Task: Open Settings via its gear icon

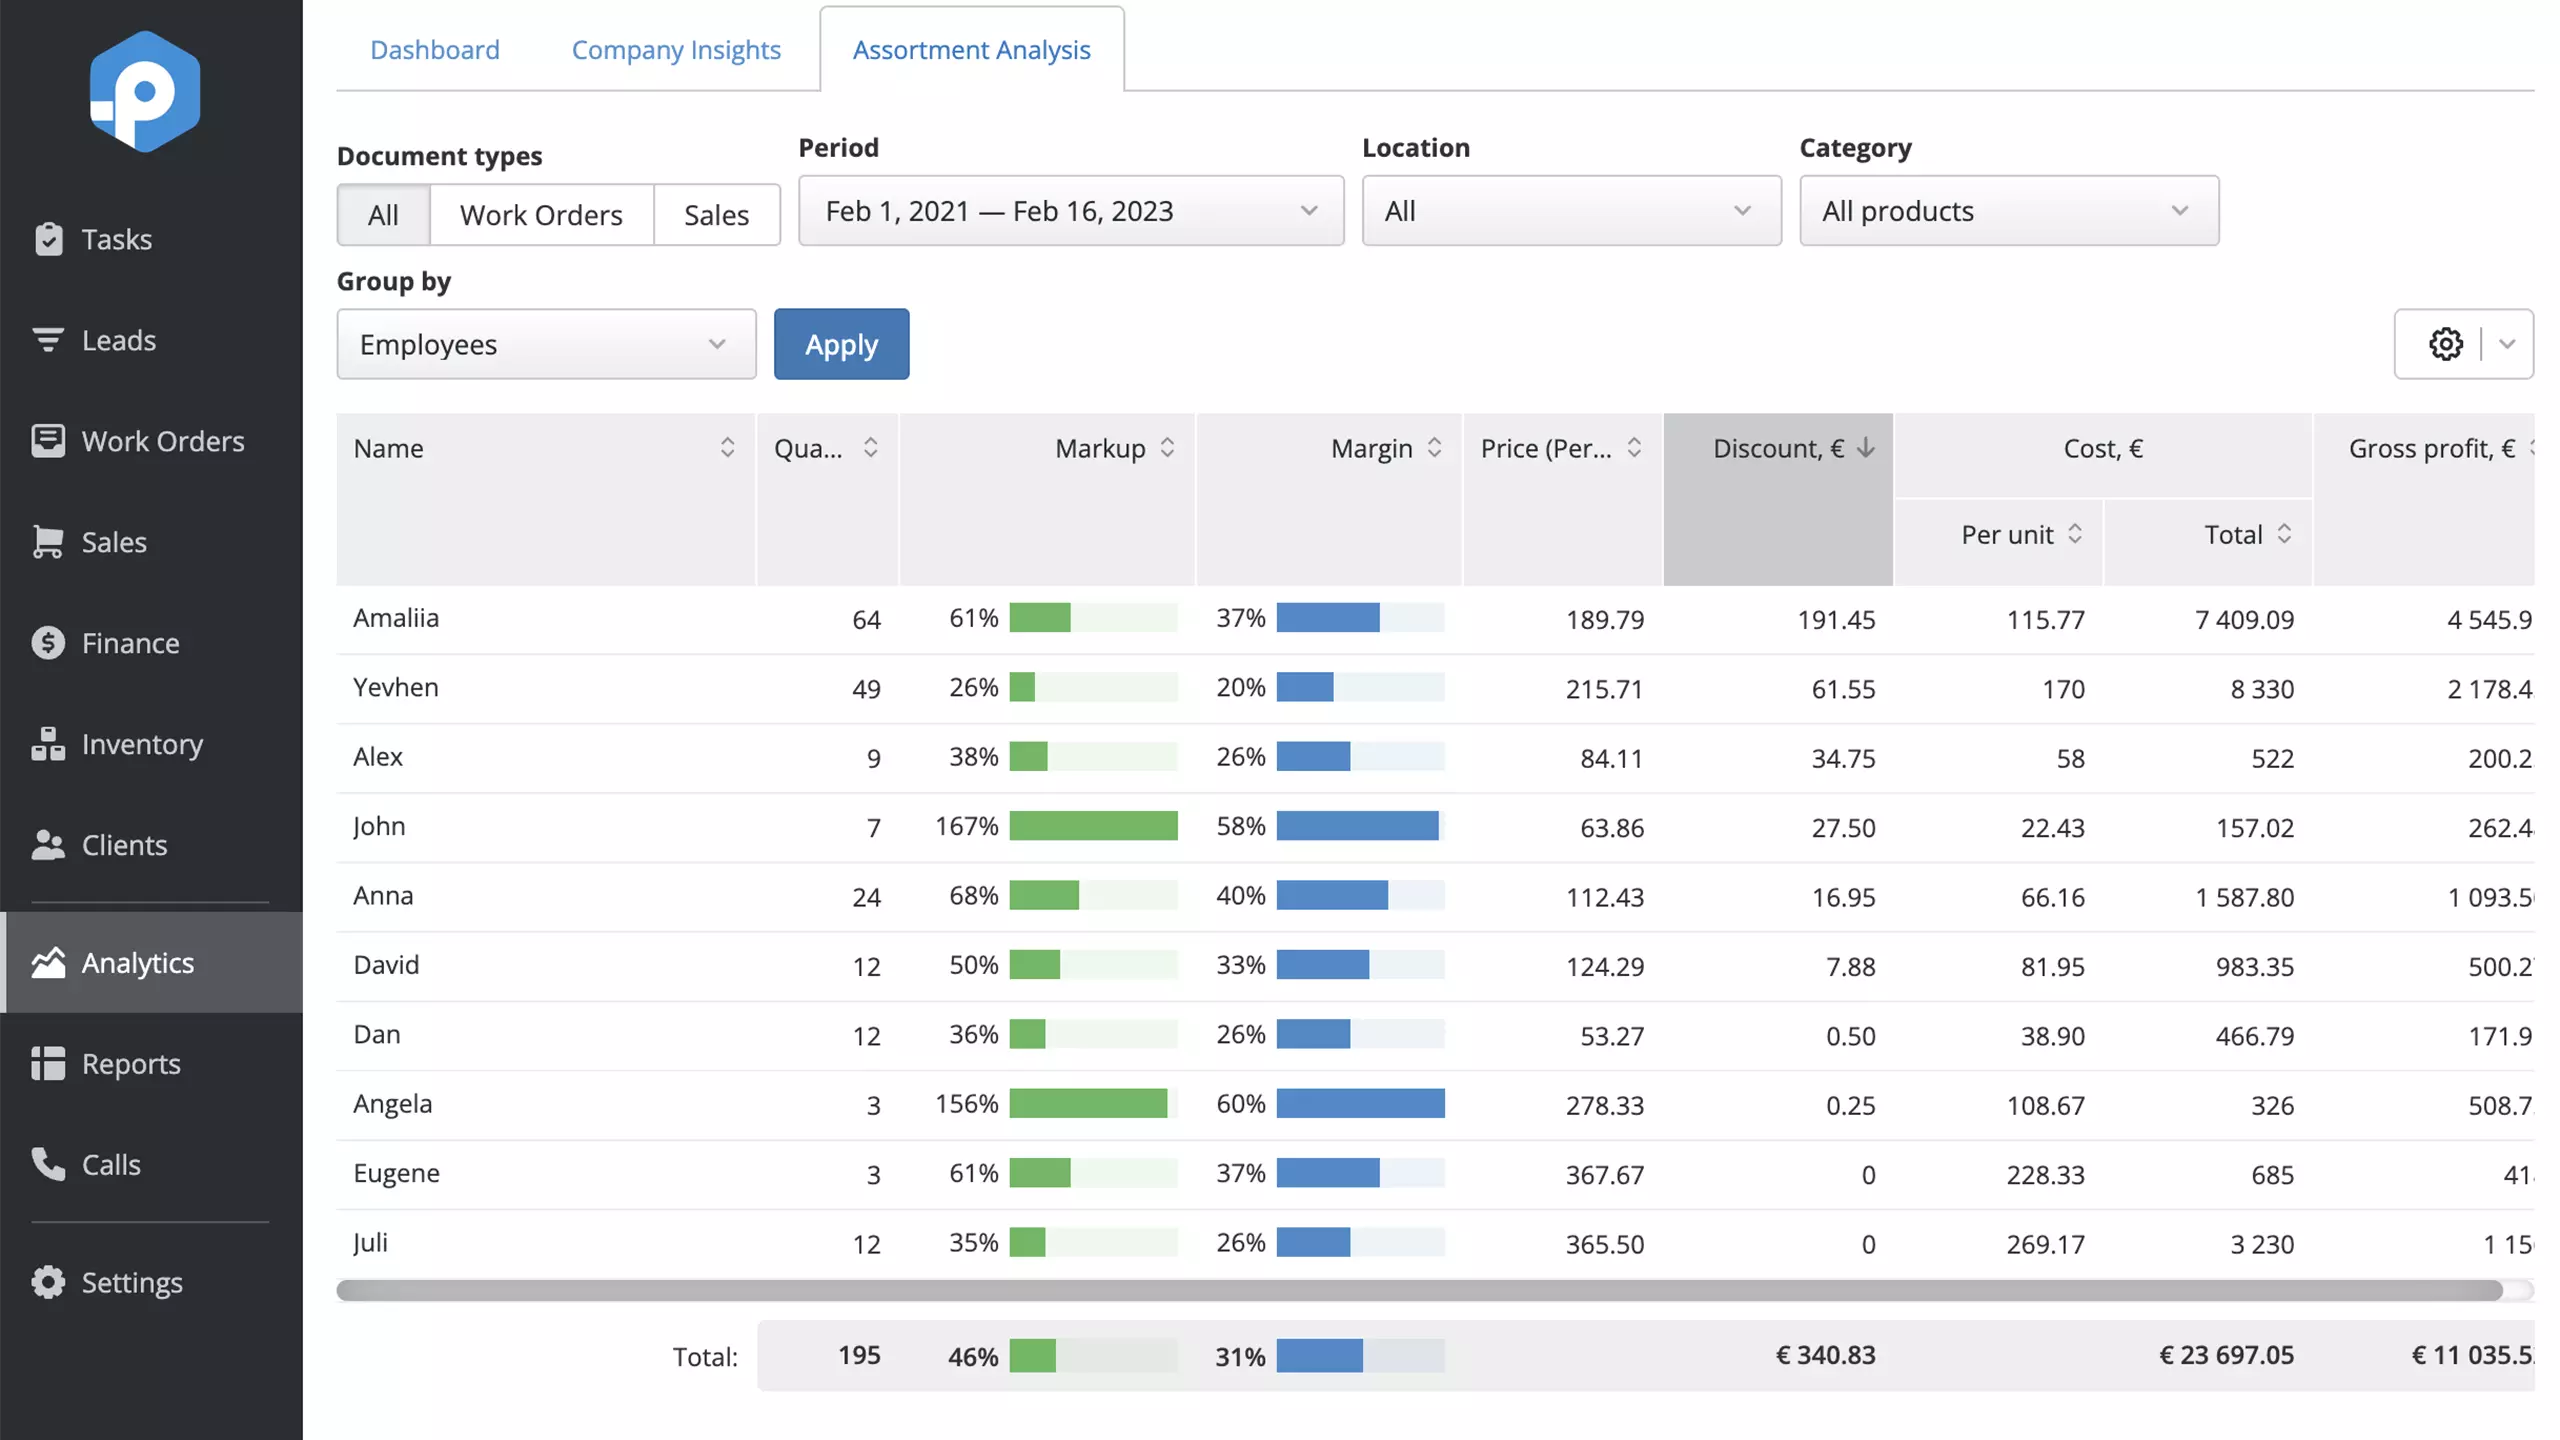Action: coord(48,1282)
